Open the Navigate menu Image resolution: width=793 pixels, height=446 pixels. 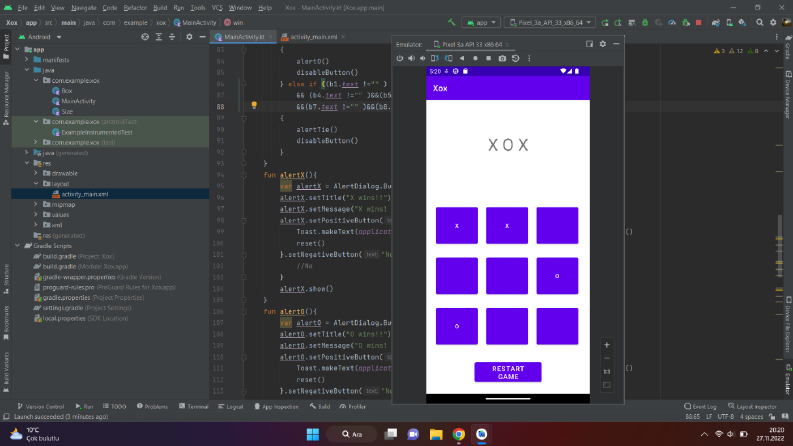[83, 8]
